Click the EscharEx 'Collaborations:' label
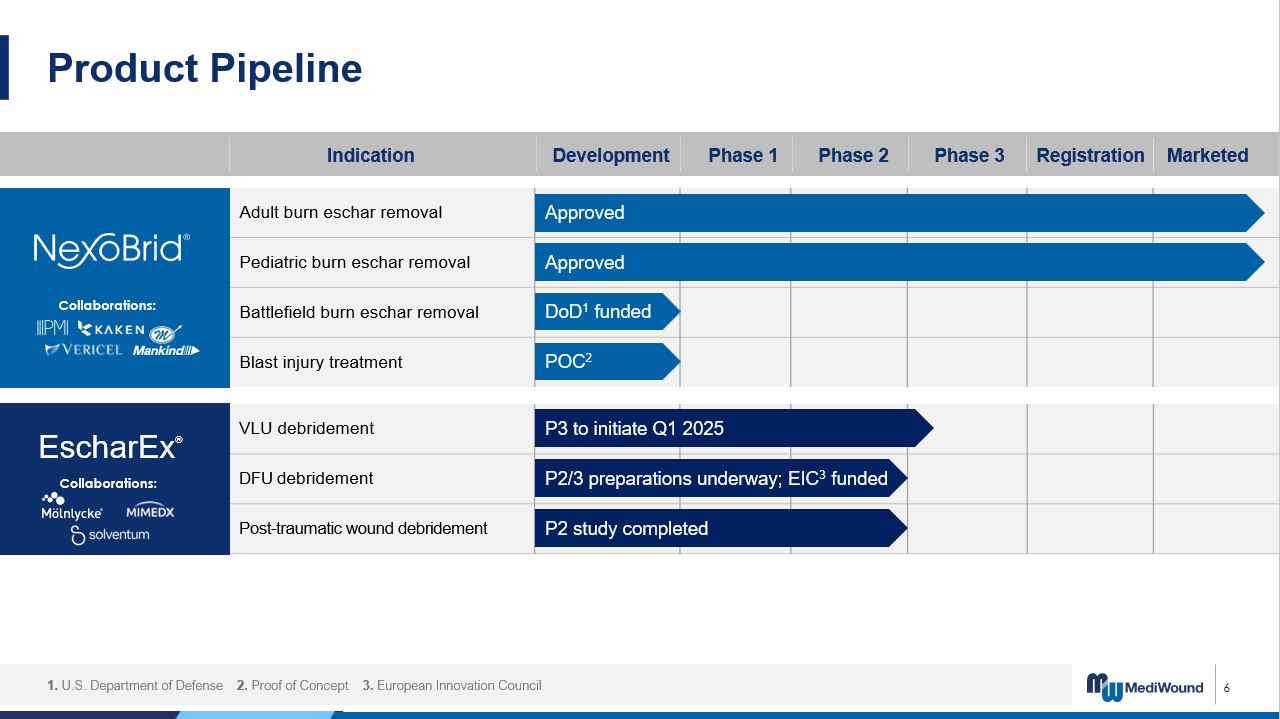Screen dimensions: 1280x719 [x=108, y=484]
